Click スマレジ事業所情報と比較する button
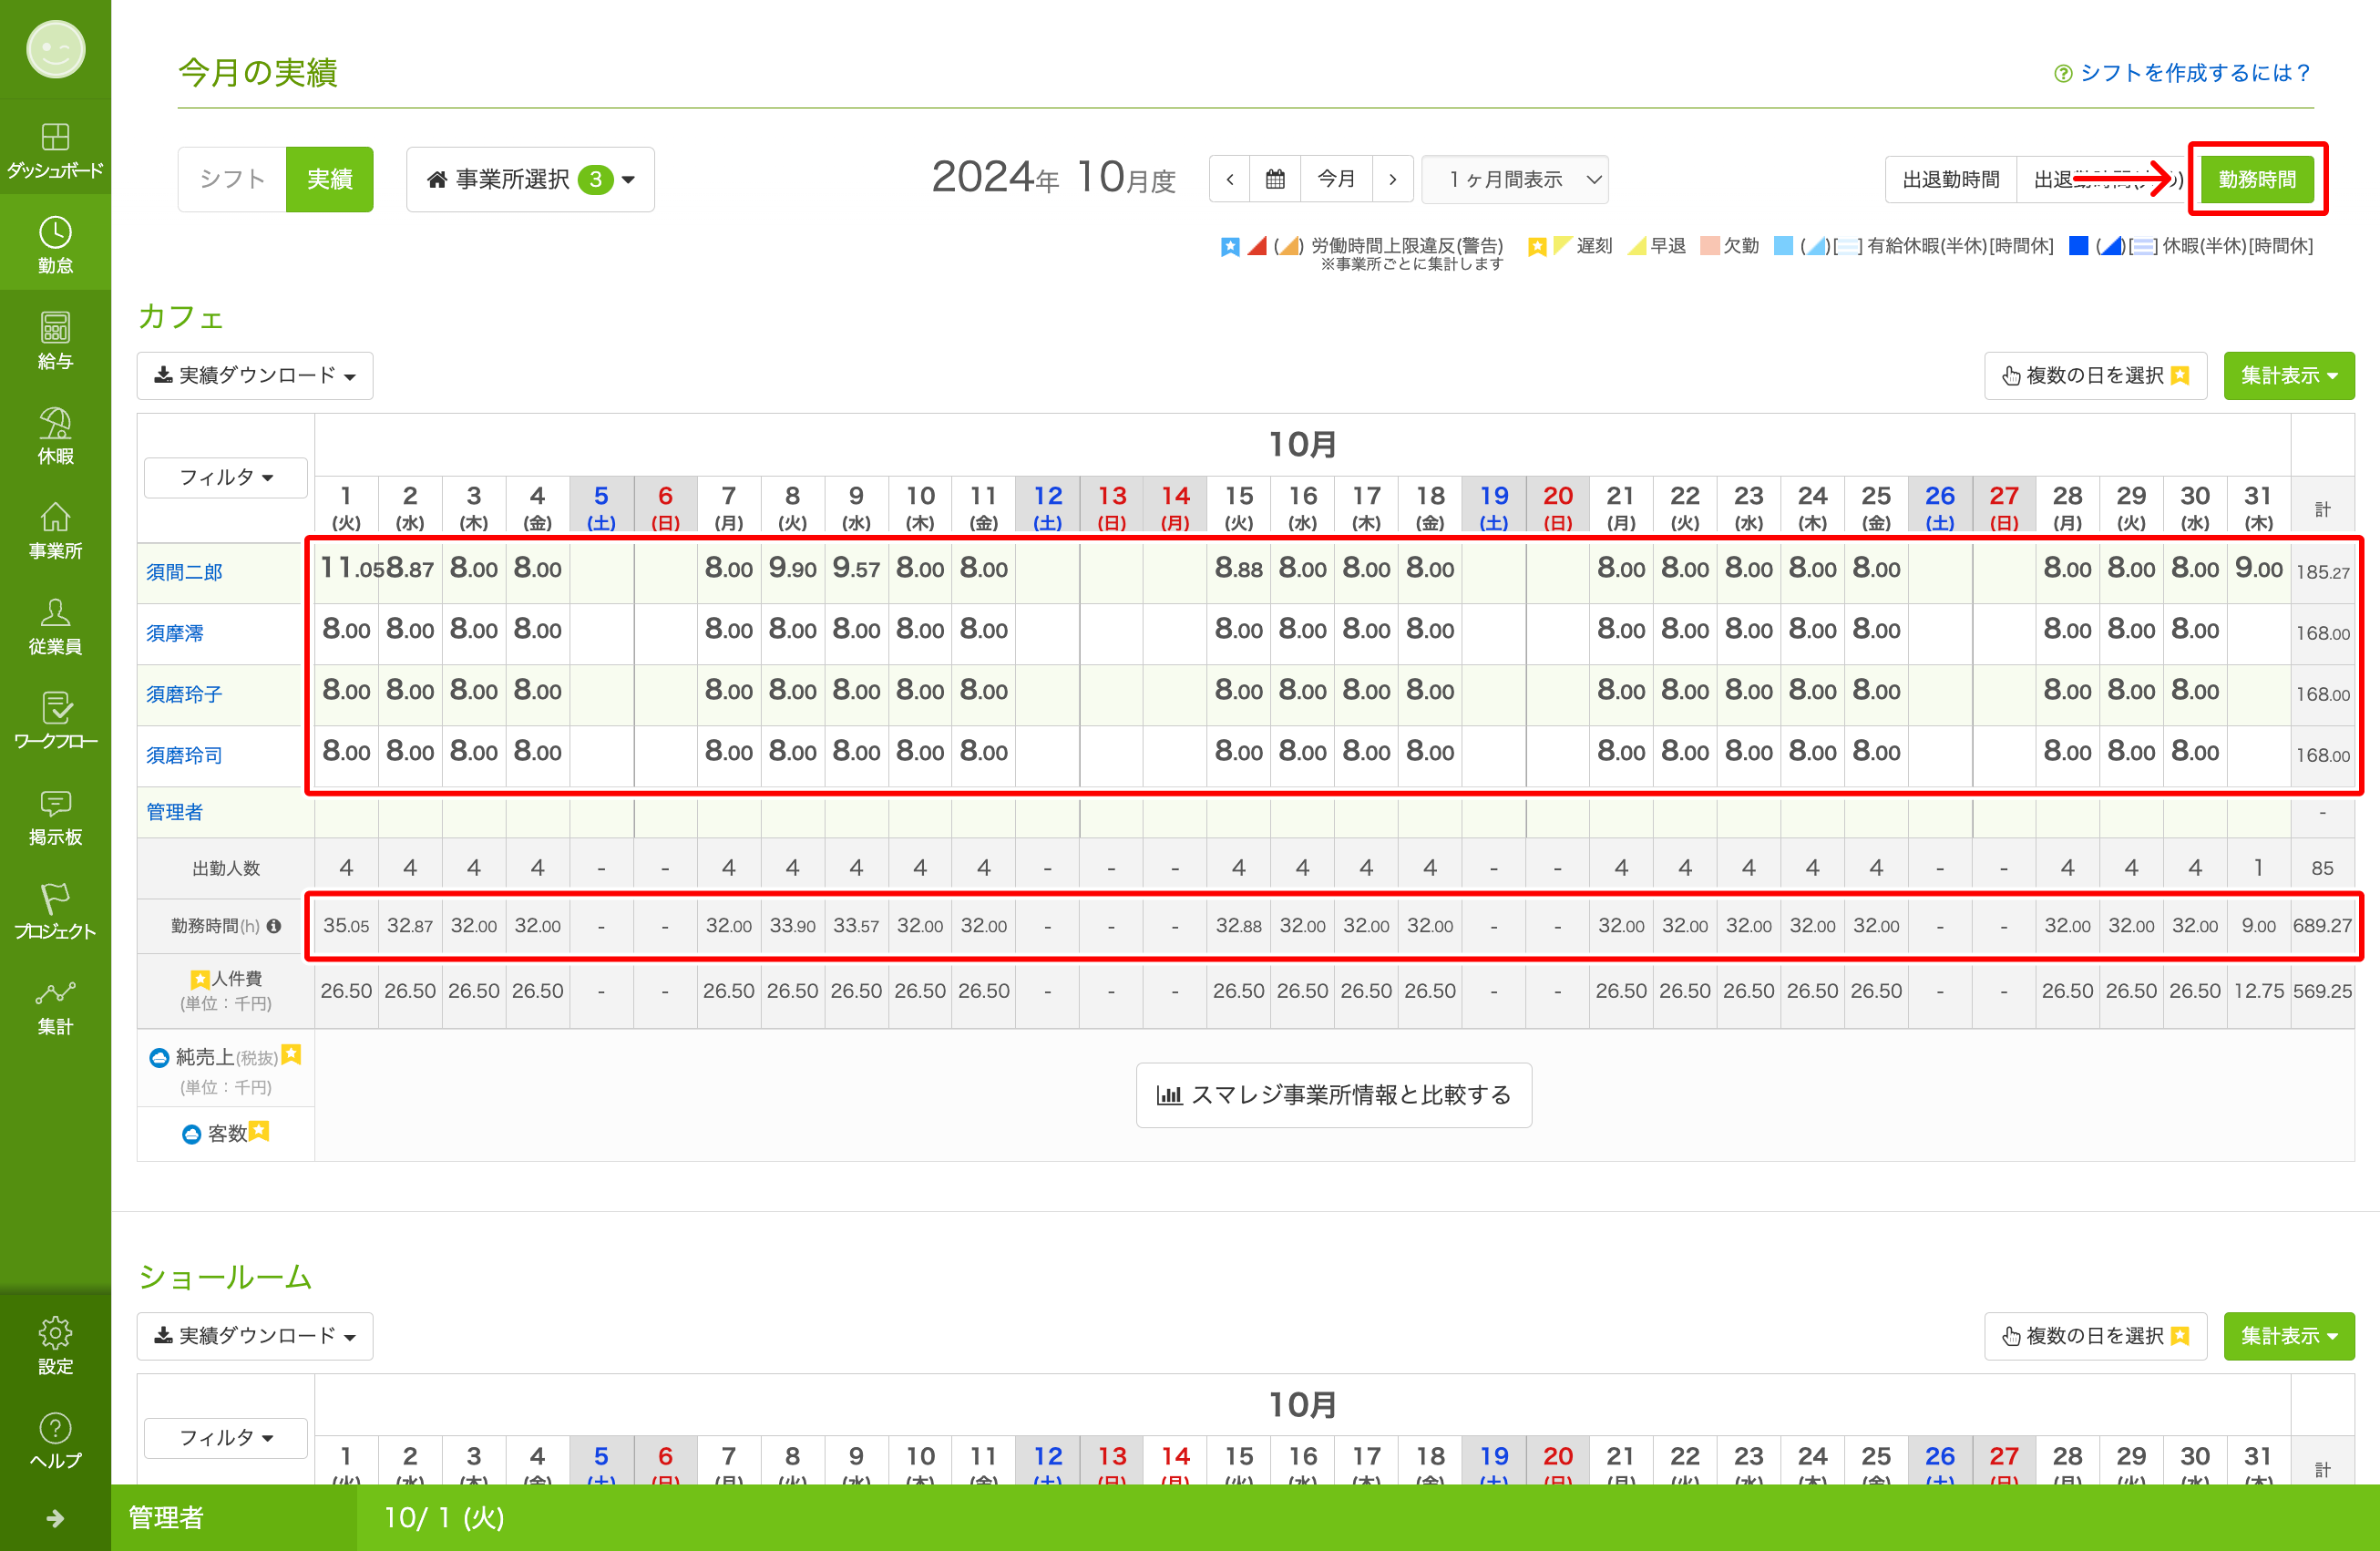This screenshot has height=1551, width=2380. pyautogui.click(x=1333, y=1095)
